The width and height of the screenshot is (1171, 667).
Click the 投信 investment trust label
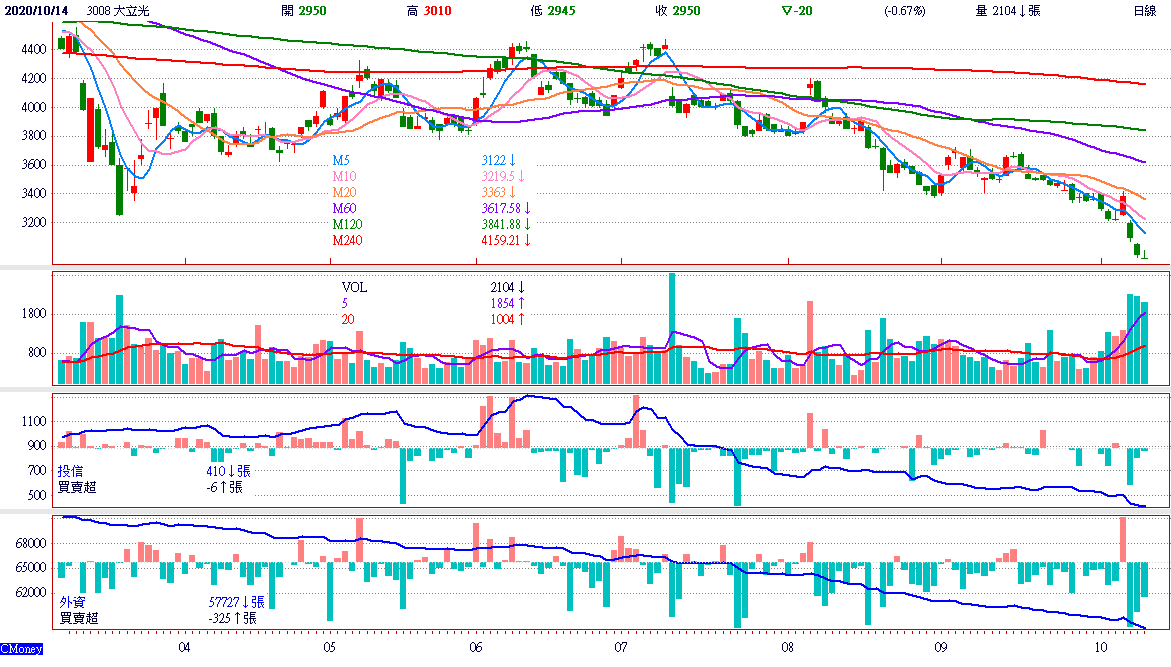(70, 471)
